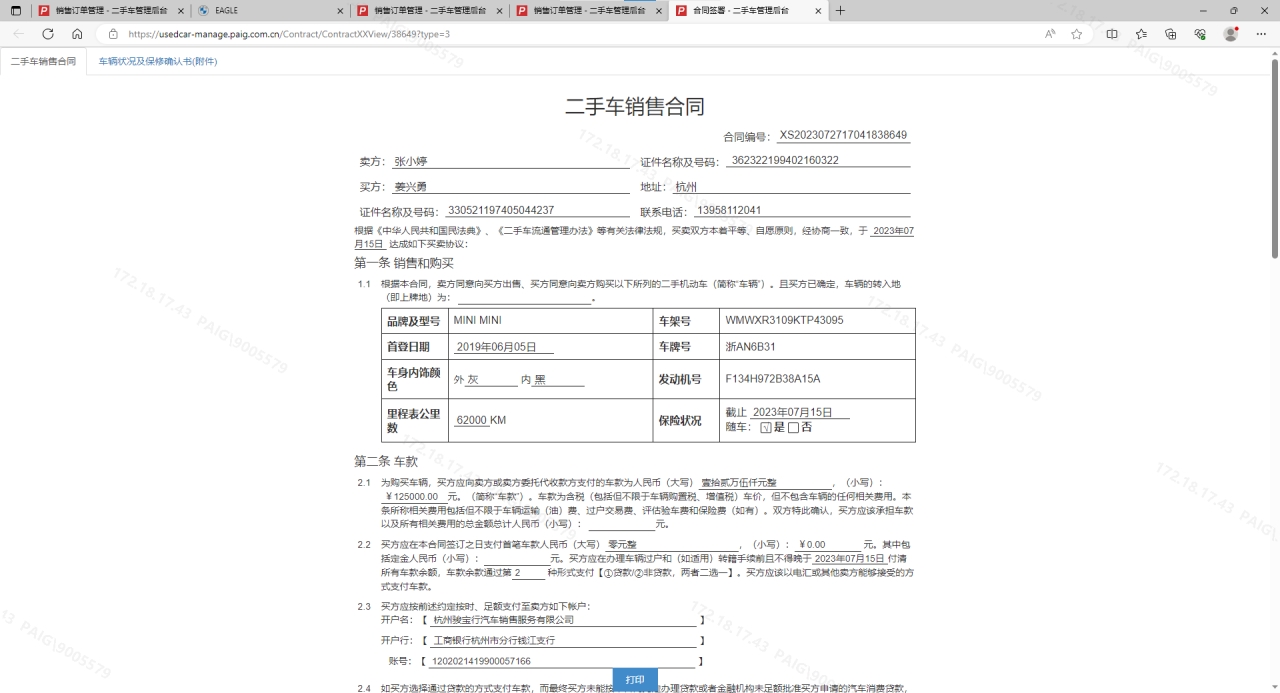
Task: Edit the 联系电话 field 13958112041
Action: (802, 211)
